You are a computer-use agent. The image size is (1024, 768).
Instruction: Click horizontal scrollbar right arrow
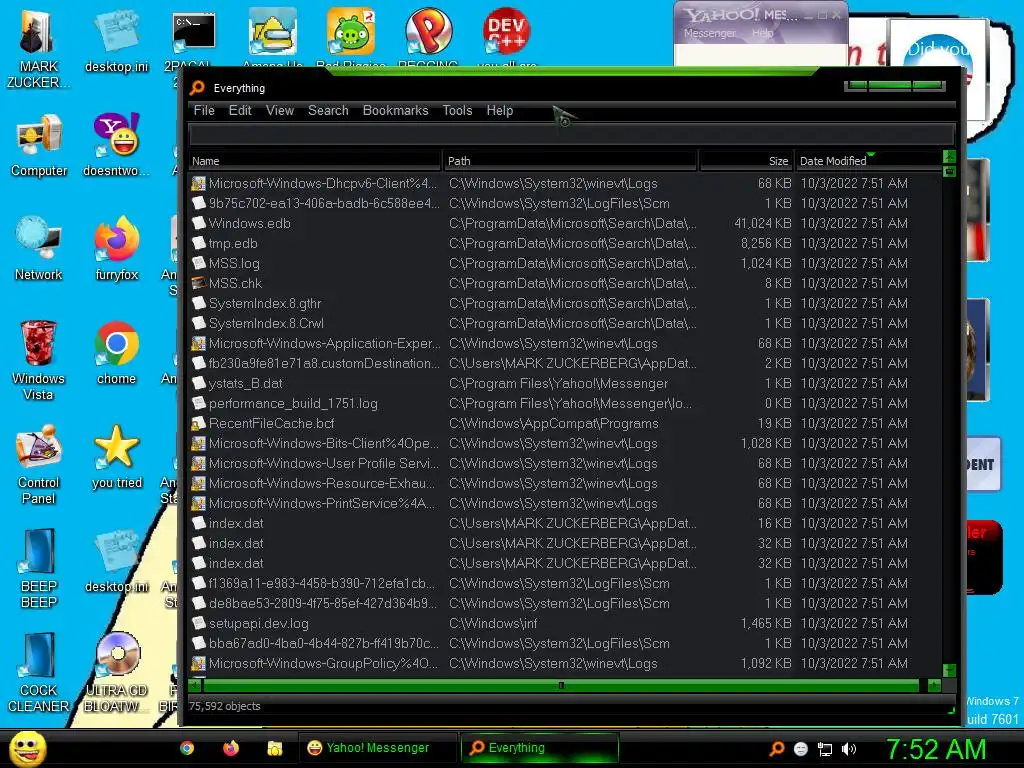(934, 686)
